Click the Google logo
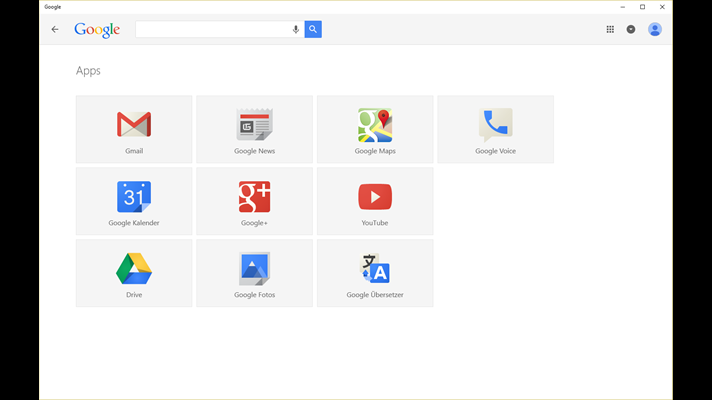712x400 pixels. tap(97, 30)
